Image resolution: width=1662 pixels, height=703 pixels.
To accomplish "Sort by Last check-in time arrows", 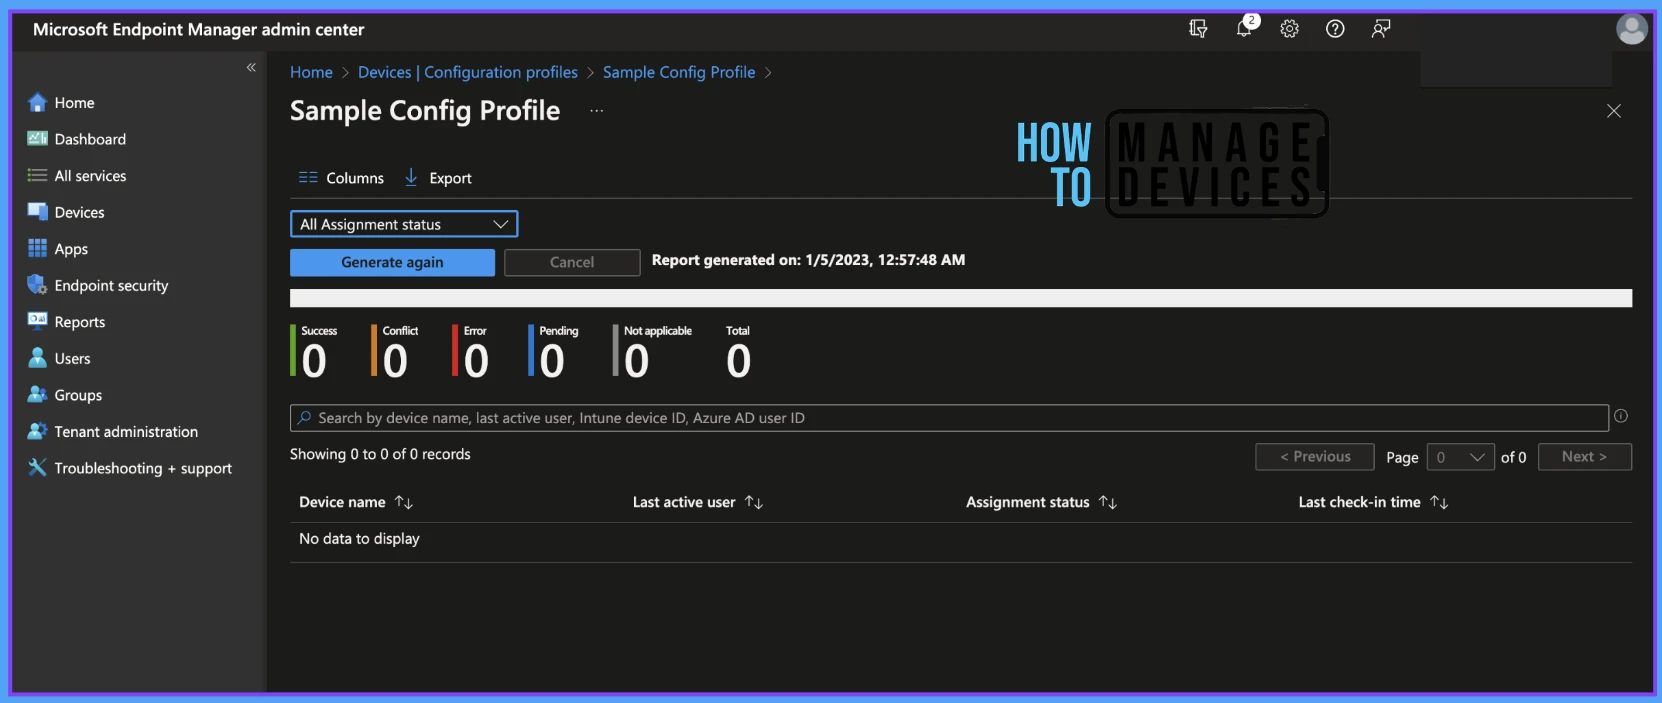I will point(1439,502).
